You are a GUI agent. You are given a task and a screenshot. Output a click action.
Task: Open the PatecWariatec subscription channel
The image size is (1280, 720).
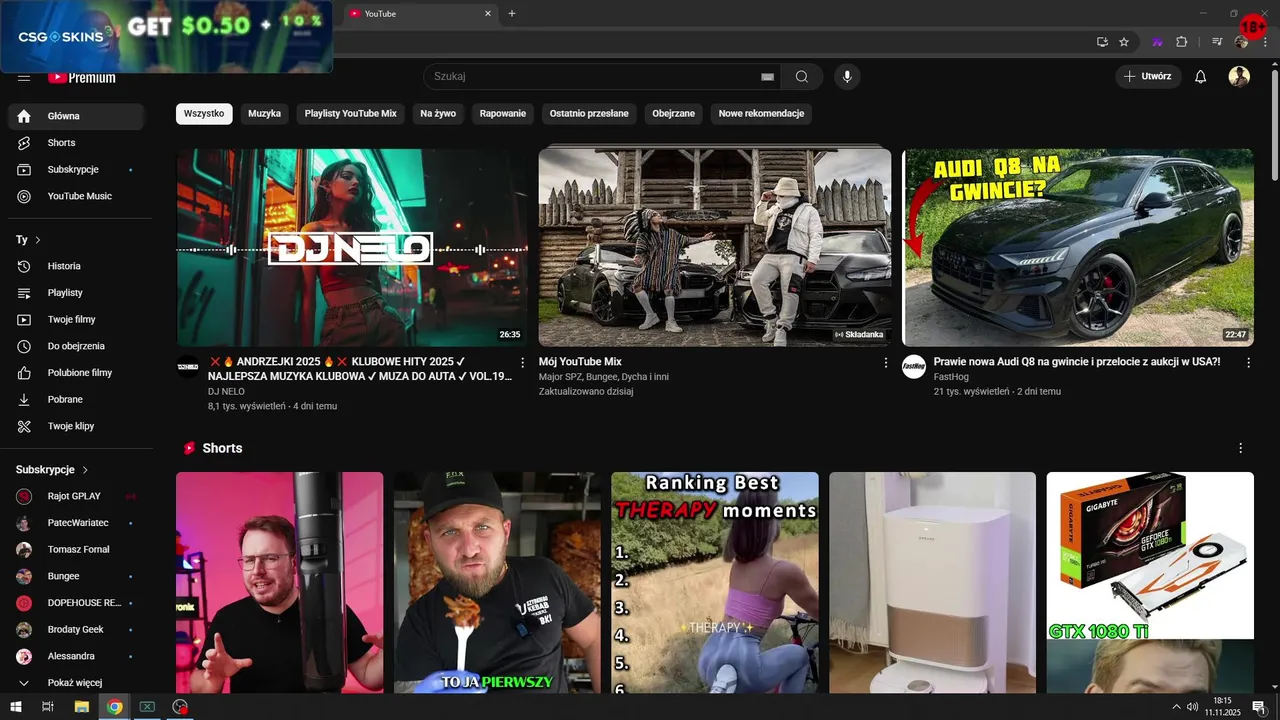(x=76, y=523)
